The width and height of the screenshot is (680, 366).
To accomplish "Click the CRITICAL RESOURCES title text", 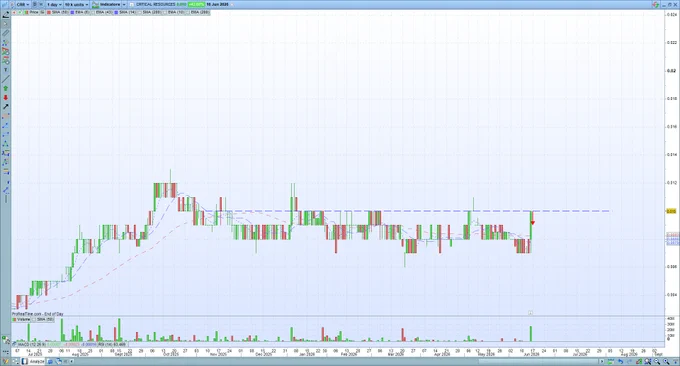I will point(156,4).
